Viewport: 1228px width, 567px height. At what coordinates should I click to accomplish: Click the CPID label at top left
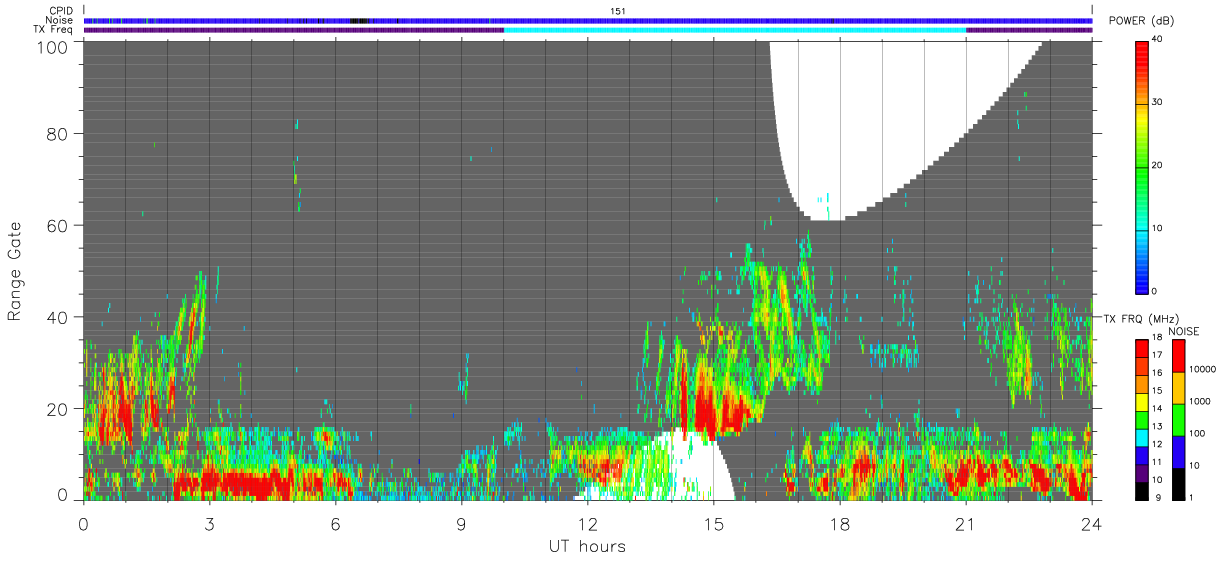point(61,10)
